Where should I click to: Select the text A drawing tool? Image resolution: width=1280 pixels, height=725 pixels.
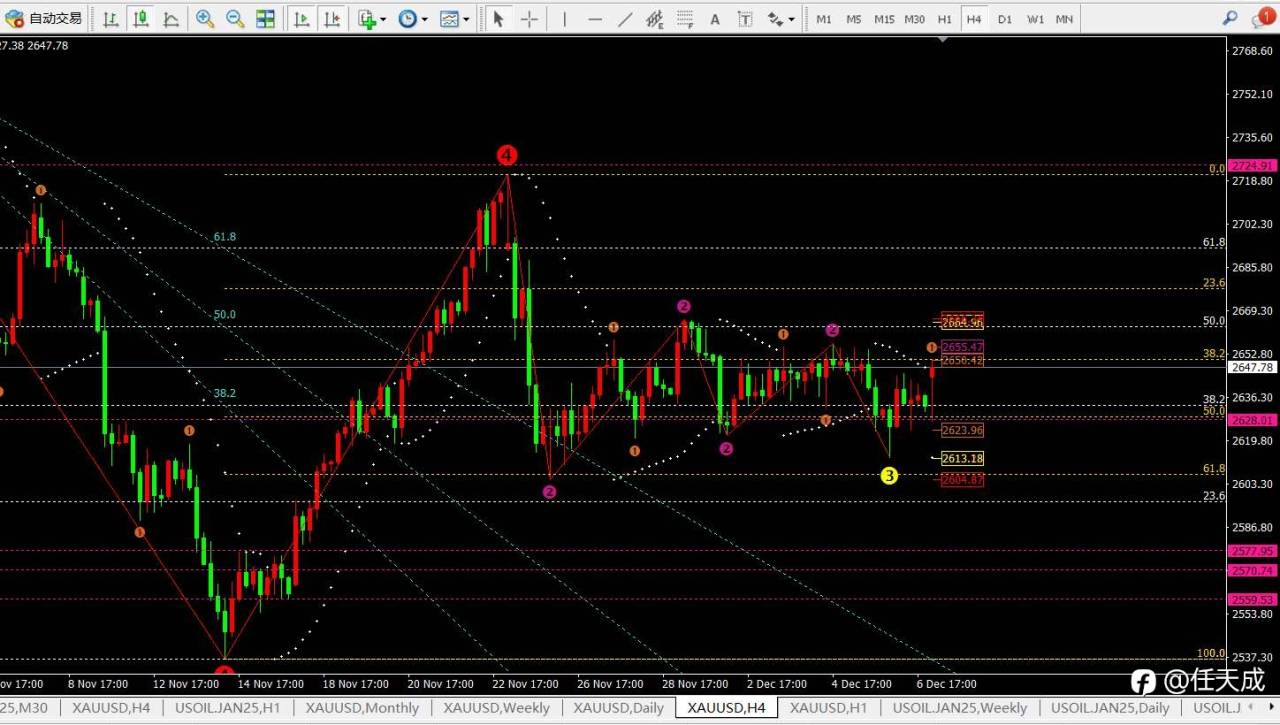[715, 18]
